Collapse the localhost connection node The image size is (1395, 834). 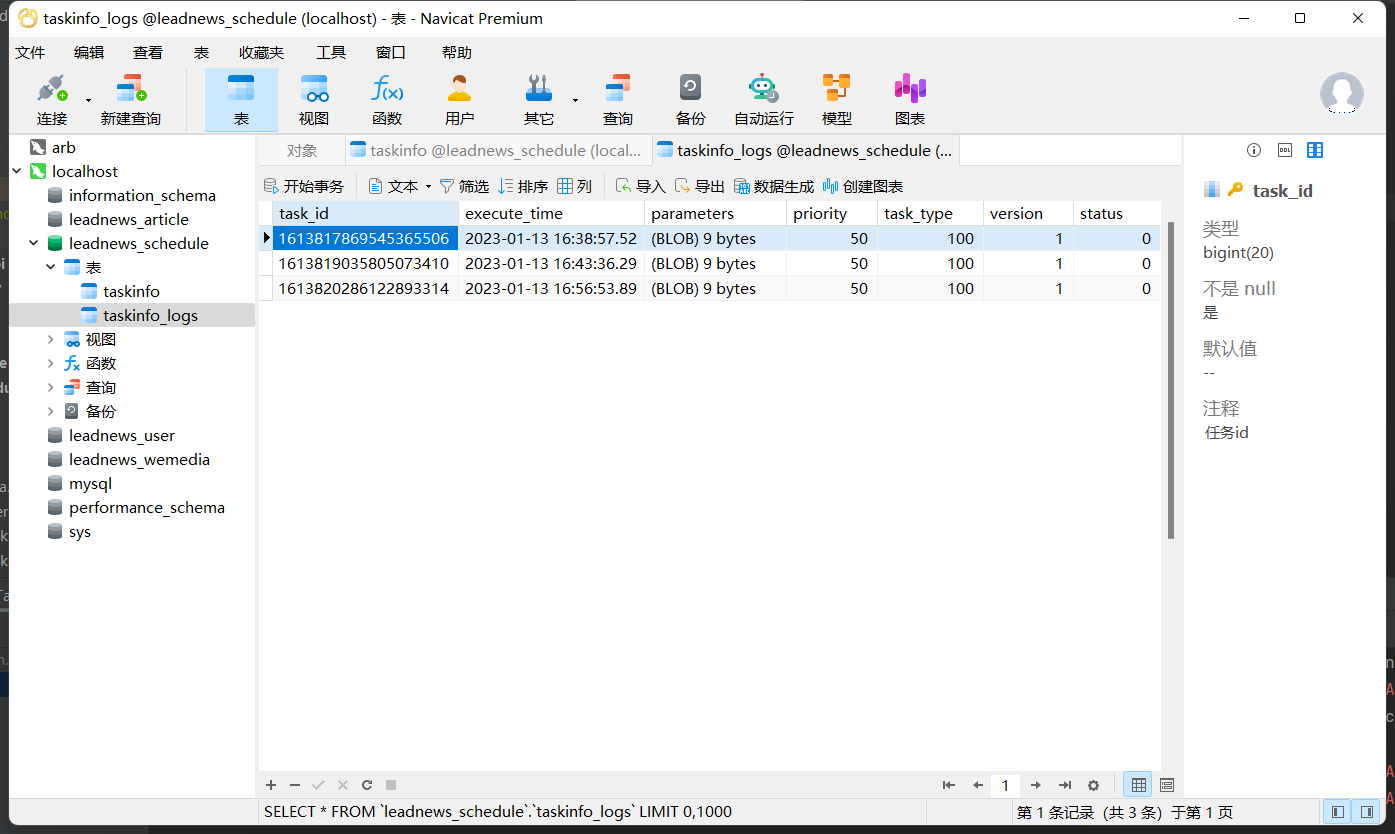[x=17, y=171]
